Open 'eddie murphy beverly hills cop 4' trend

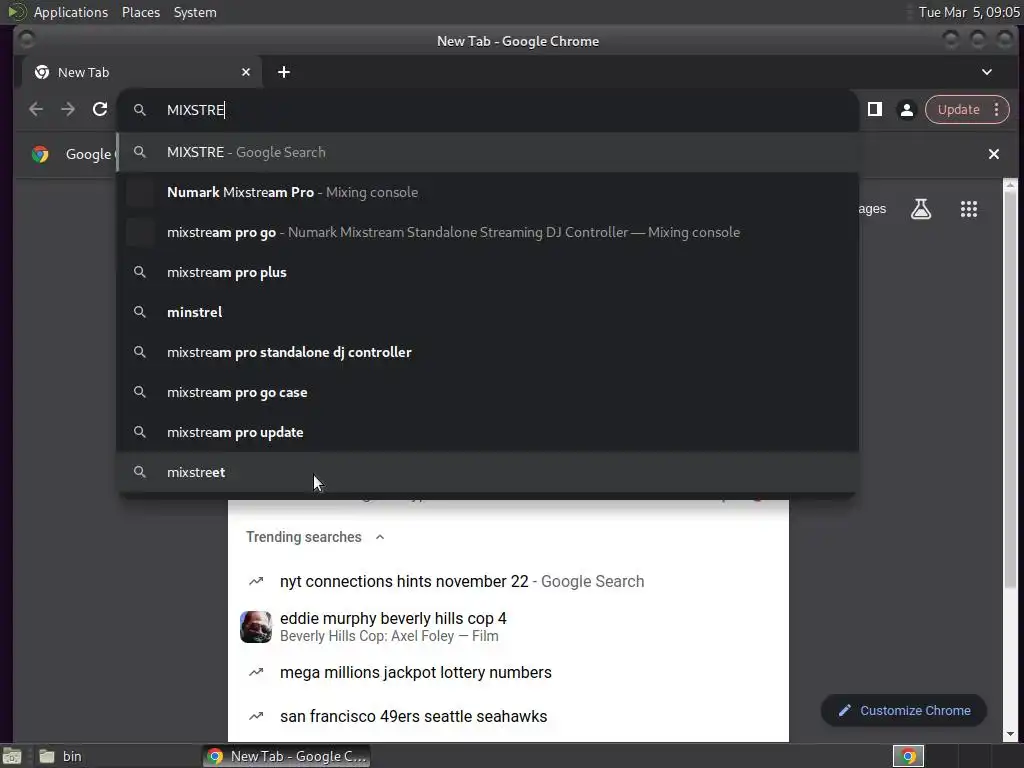(x=508, y=627)
